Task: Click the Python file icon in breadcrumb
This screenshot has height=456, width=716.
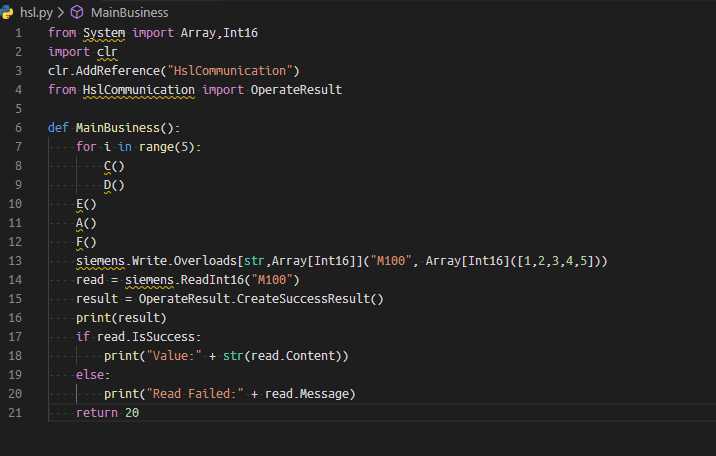Action: click(x=6, y=12)
